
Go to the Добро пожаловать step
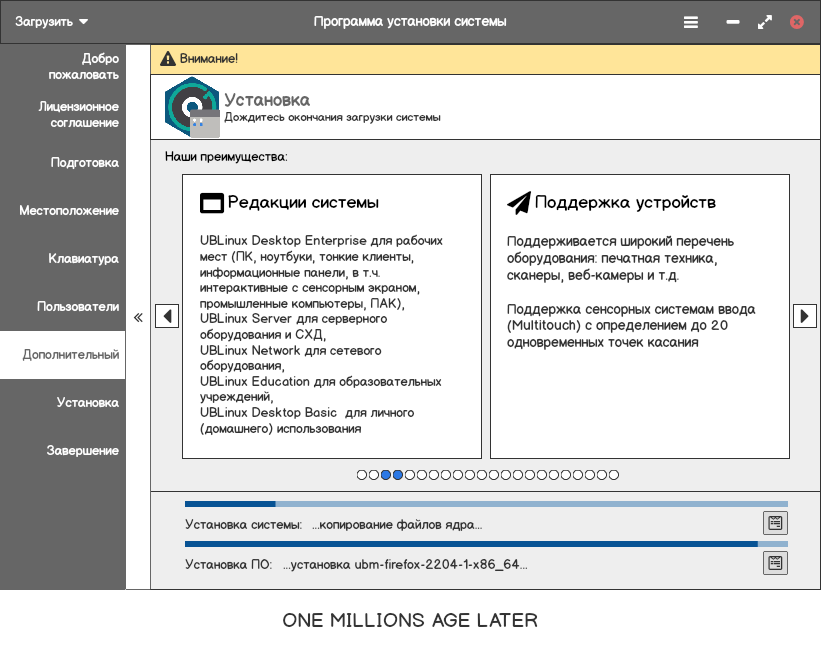tap(83, 66)
